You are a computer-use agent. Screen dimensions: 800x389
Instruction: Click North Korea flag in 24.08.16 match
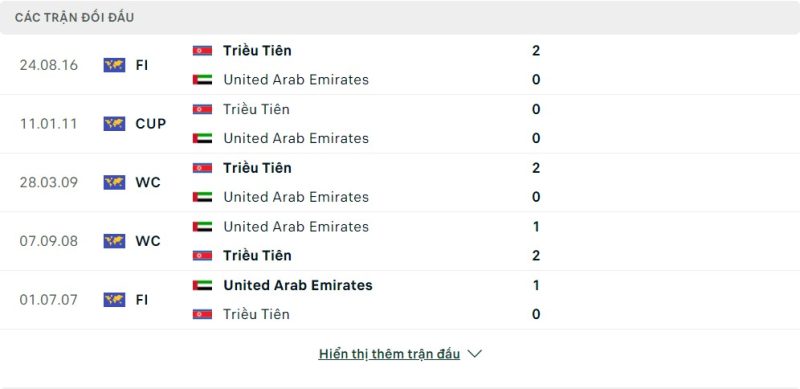(x=203, y=51)
